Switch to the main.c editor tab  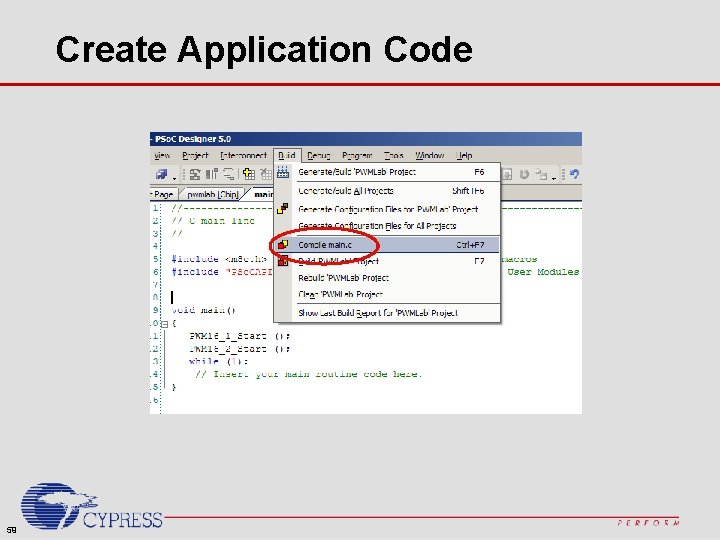(262, 194)
